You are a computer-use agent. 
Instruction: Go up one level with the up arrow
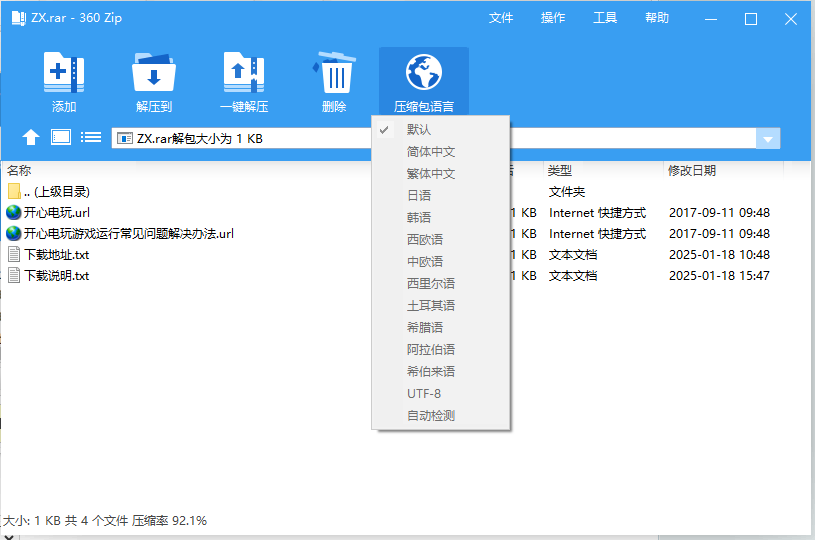[31, 138]
